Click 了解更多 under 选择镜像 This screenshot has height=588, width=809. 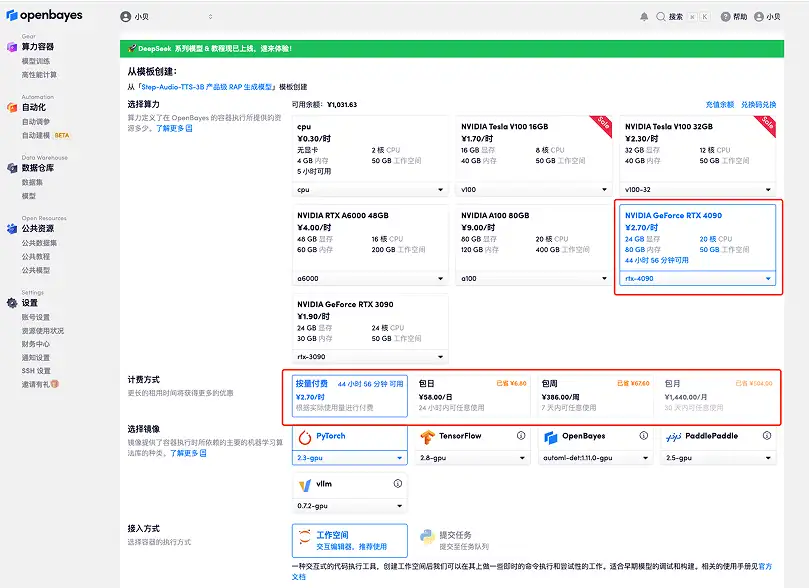point(184,453)
